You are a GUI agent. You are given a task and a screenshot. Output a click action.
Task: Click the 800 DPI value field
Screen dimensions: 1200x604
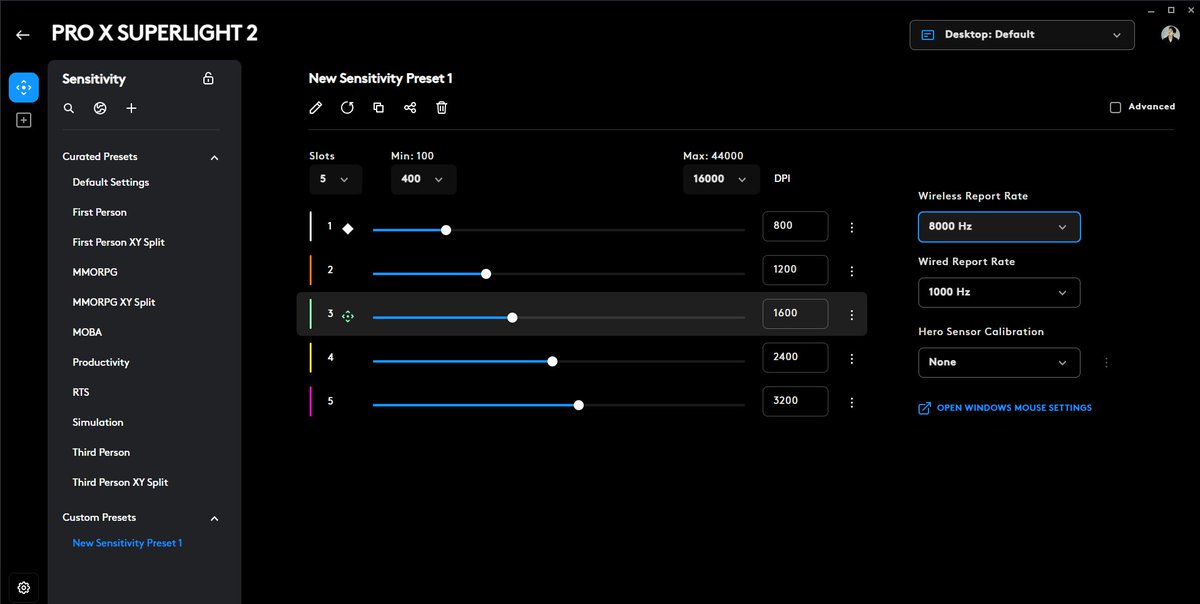[x=795, y=226]
